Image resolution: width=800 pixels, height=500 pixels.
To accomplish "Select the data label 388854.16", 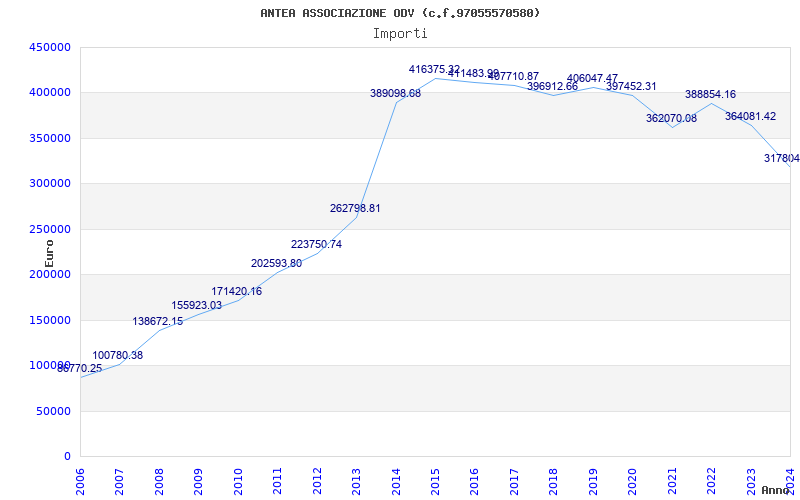I will pyautogui.click(x=710, y=94).
